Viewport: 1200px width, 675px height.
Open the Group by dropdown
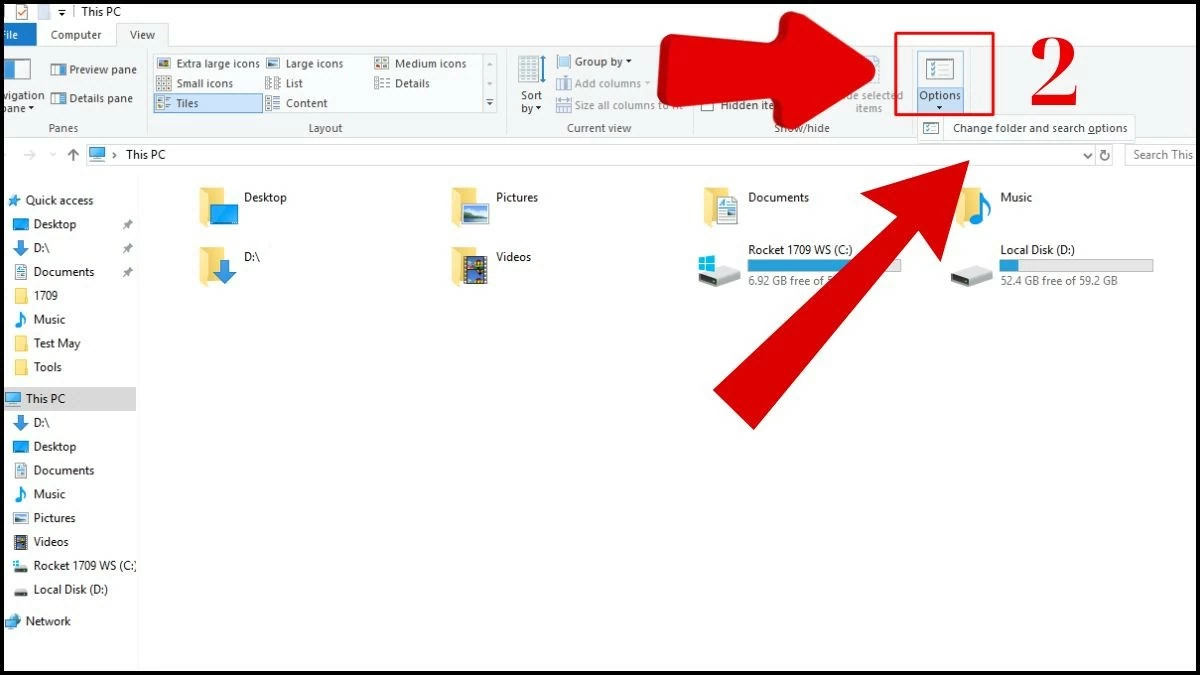coord(601,61)
